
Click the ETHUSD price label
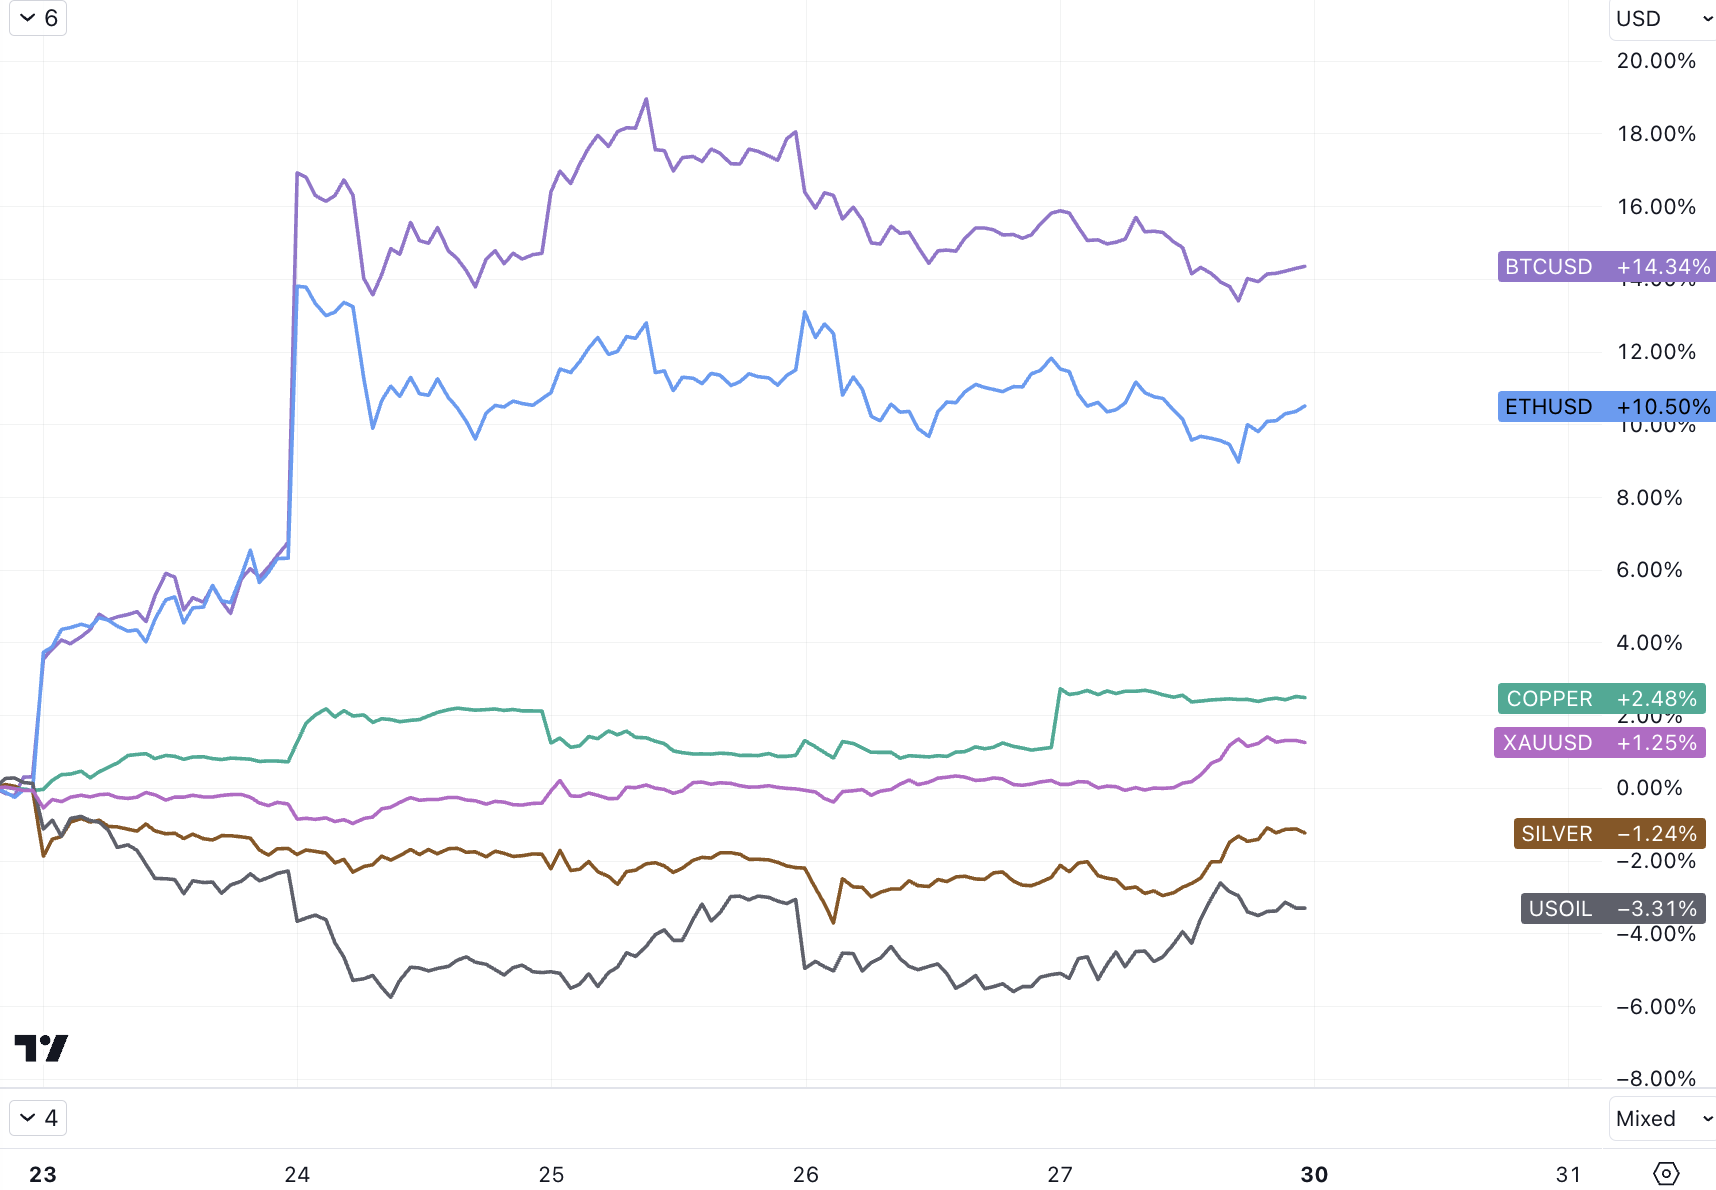tap(1606, 407)
